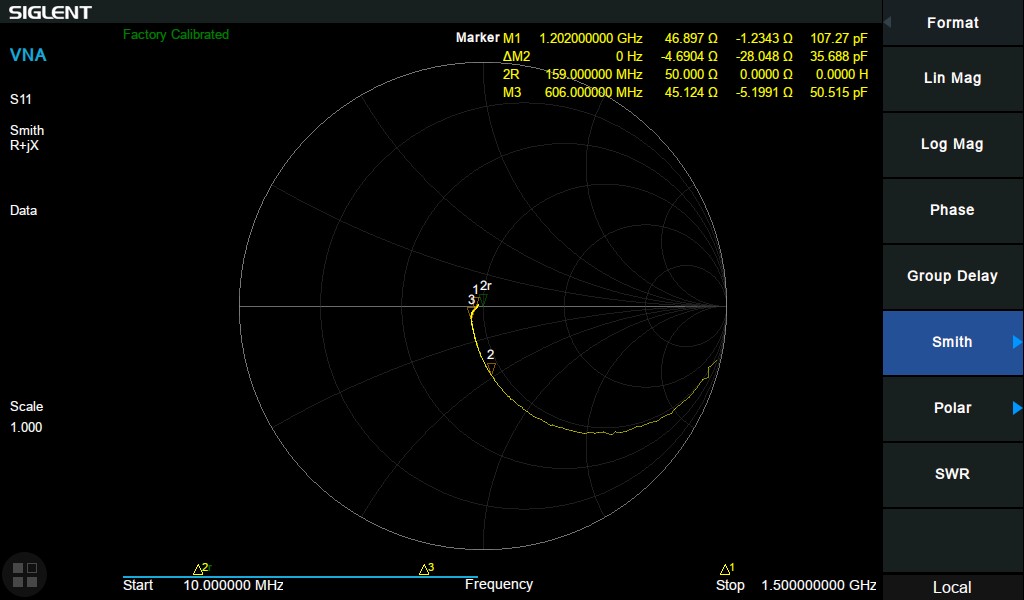Select marker 3 triangle on frequency axis
The width and height of the screenshot is (1024, 600).
point(425,569)
